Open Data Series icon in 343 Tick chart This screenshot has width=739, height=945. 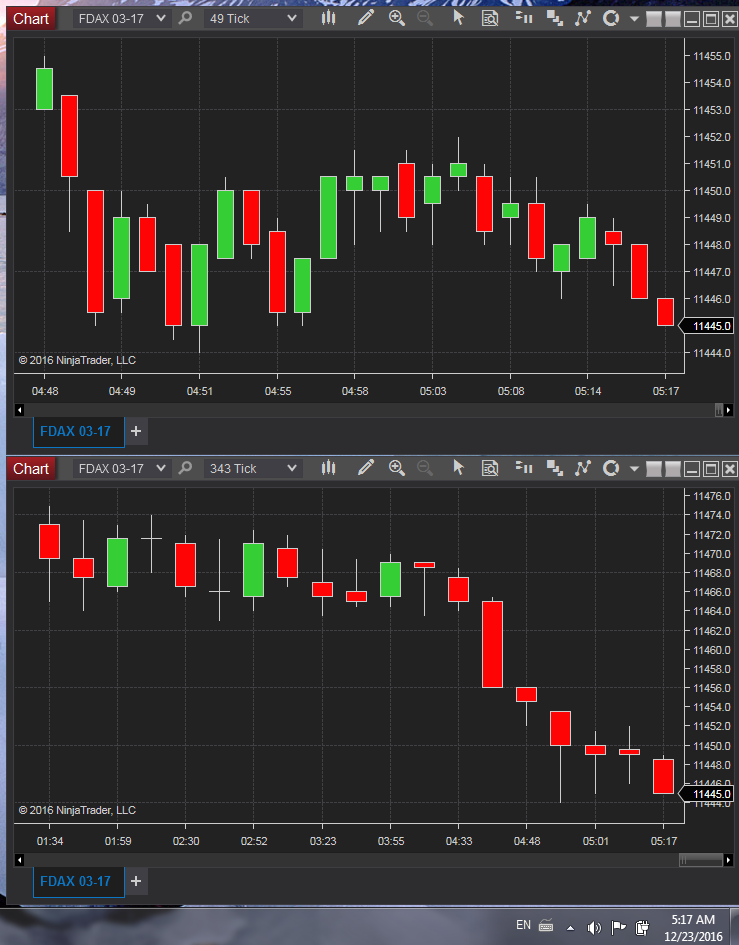[555, 468]
